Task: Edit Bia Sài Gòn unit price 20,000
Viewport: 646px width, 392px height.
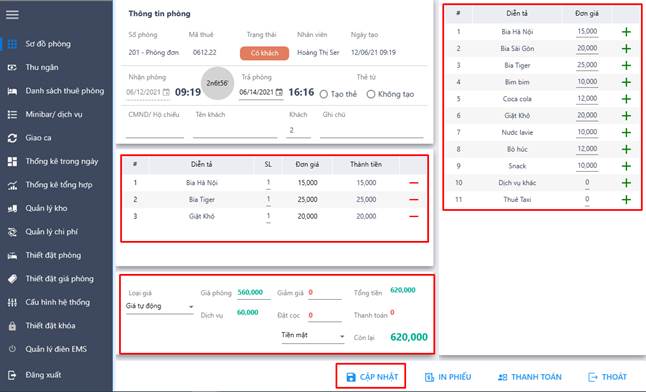Action: click(587, 49)
